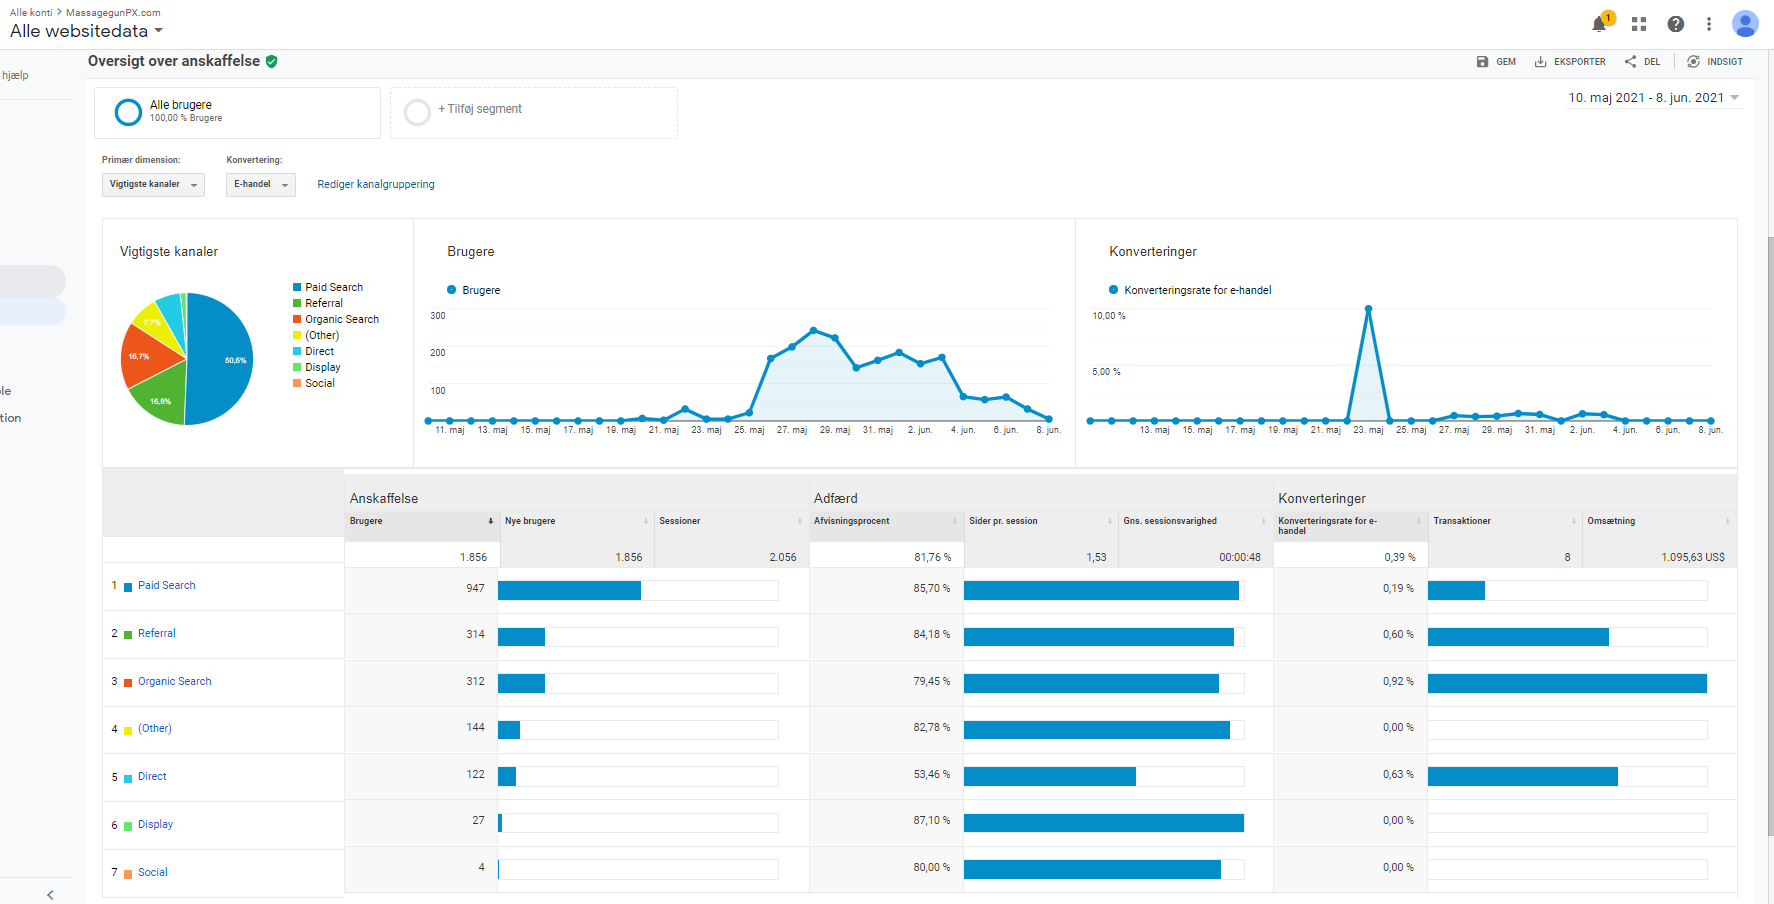Open the E-handel conversion dropdown
This screenshot has height=904, width=1774.
coord(260,185)
